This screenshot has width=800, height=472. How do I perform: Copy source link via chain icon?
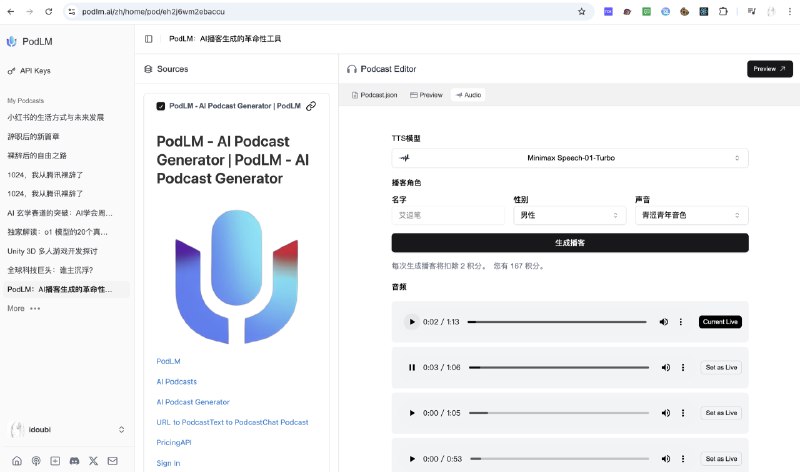tap(311, 106)
